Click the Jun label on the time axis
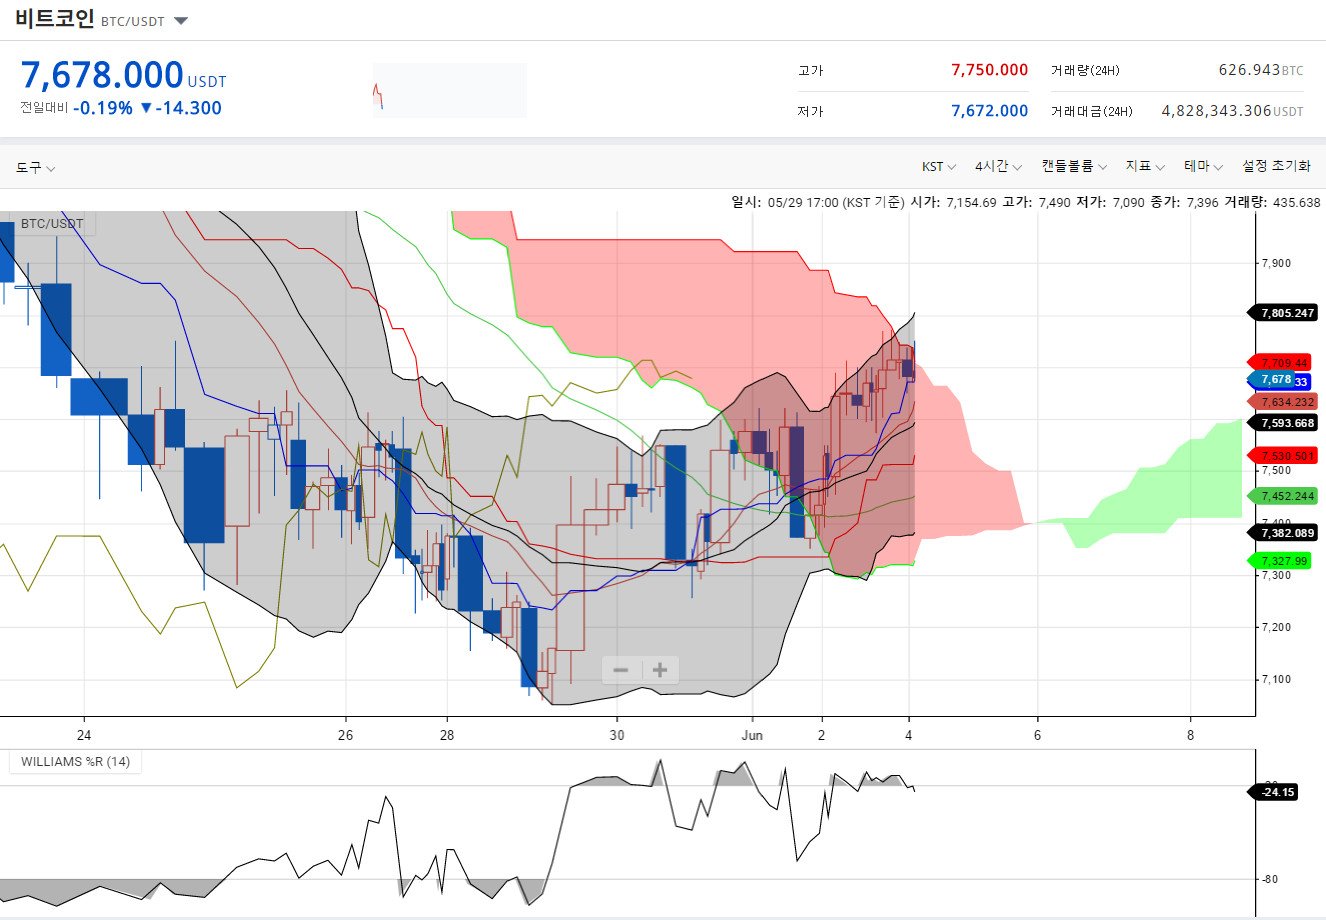1326x920 pixels. [x=752, y=735]
